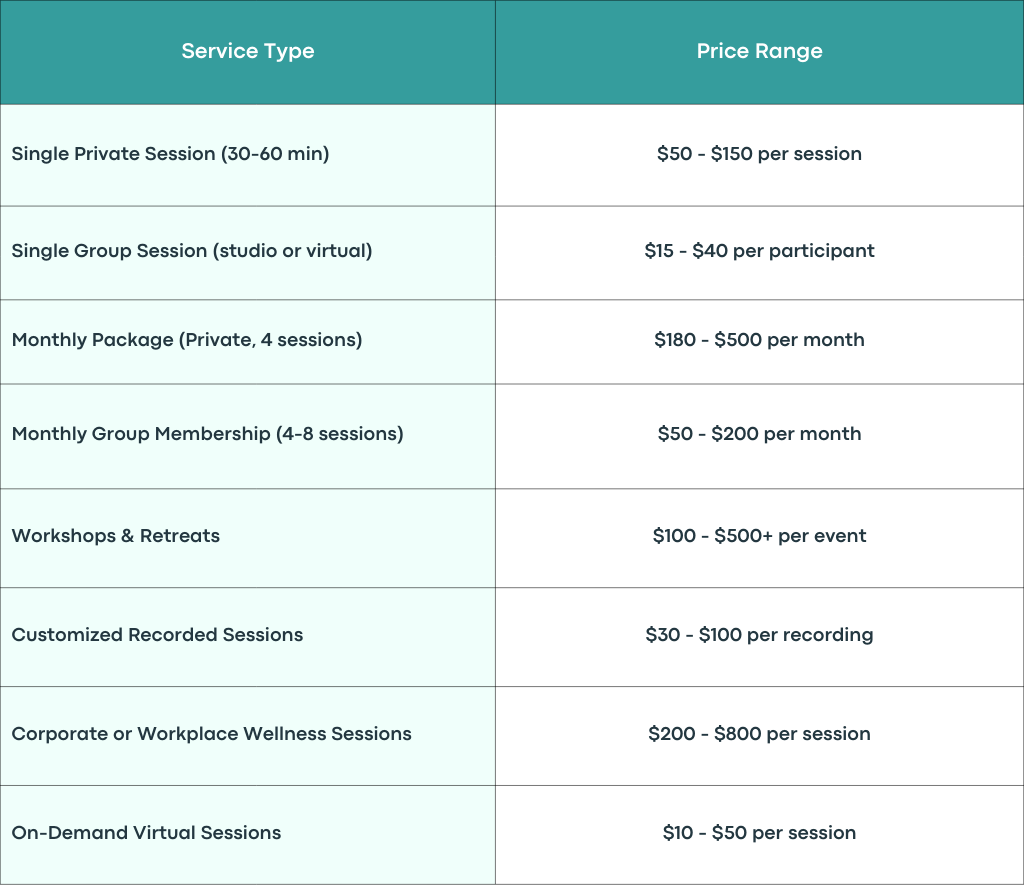This screenshot has height=885, width=1024.
Task: Click the $50 - $200 per month price
Action: coord(760,434)
